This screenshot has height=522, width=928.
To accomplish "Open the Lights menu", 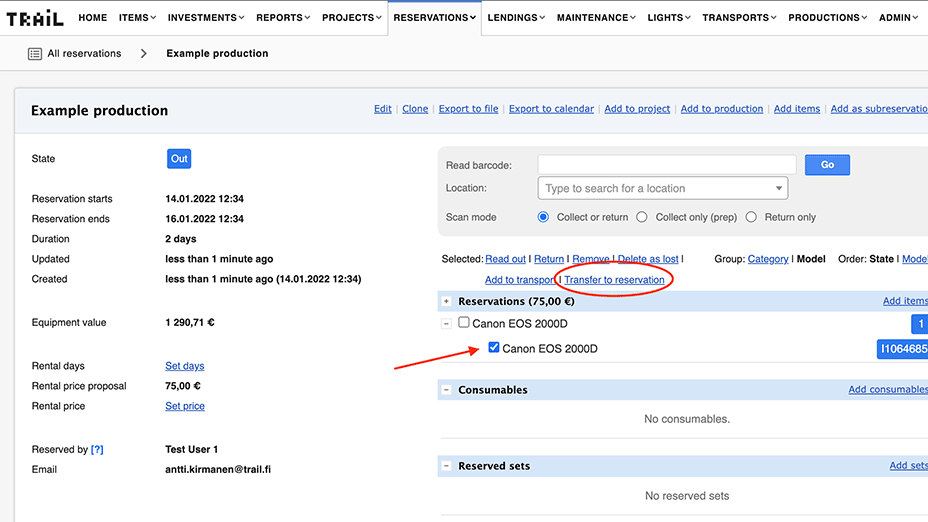I will click(x=669, y=18).
